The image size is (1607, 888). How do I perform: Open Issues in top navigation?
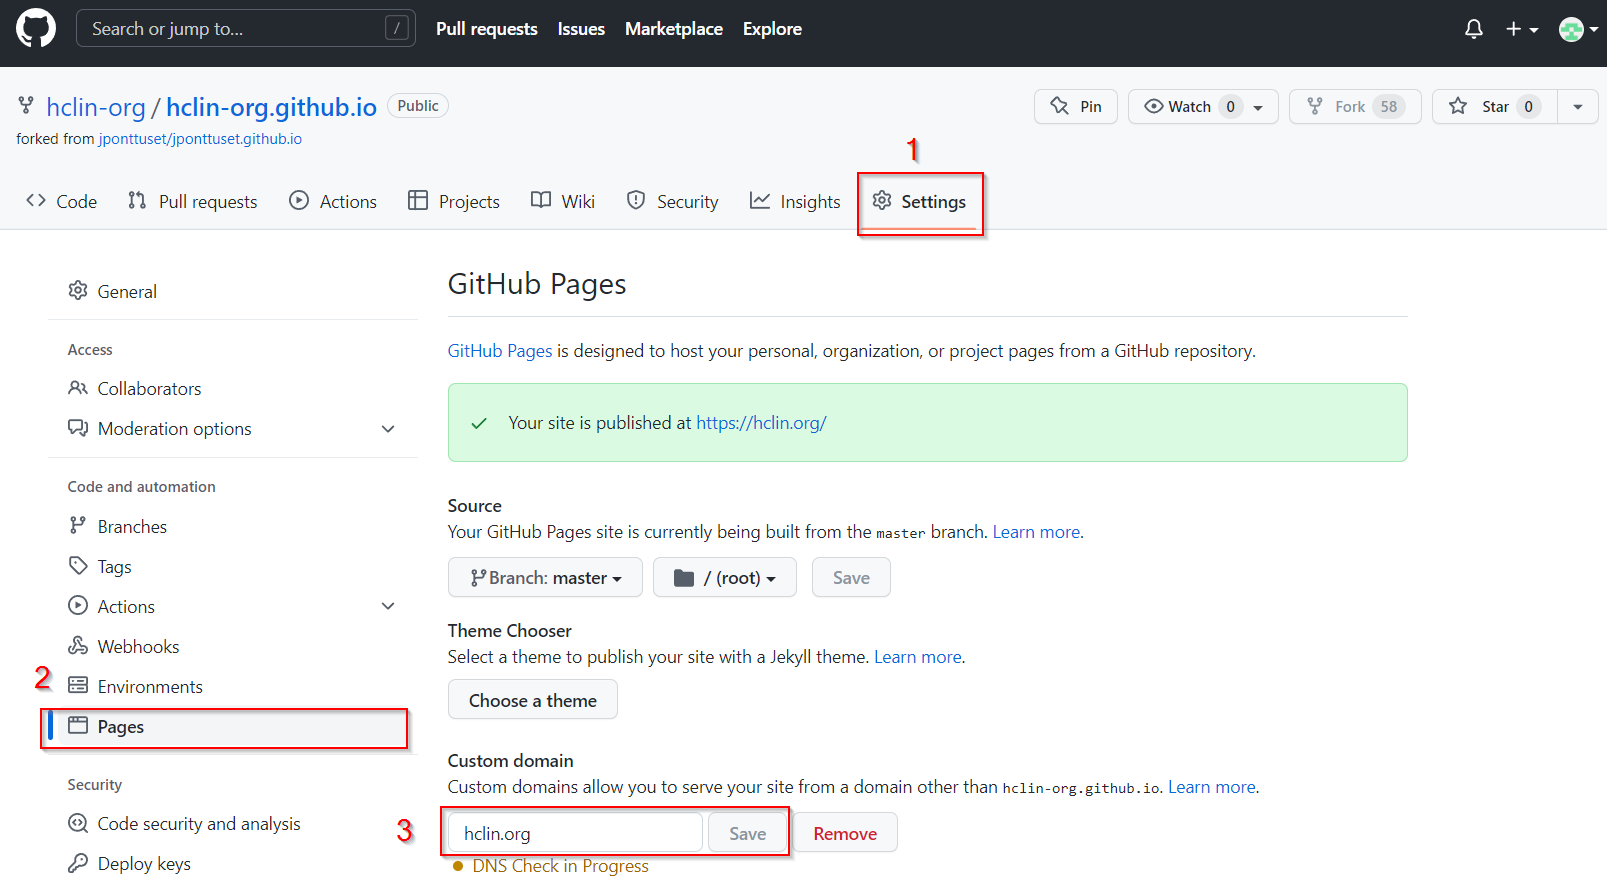[x=581, y=29]
